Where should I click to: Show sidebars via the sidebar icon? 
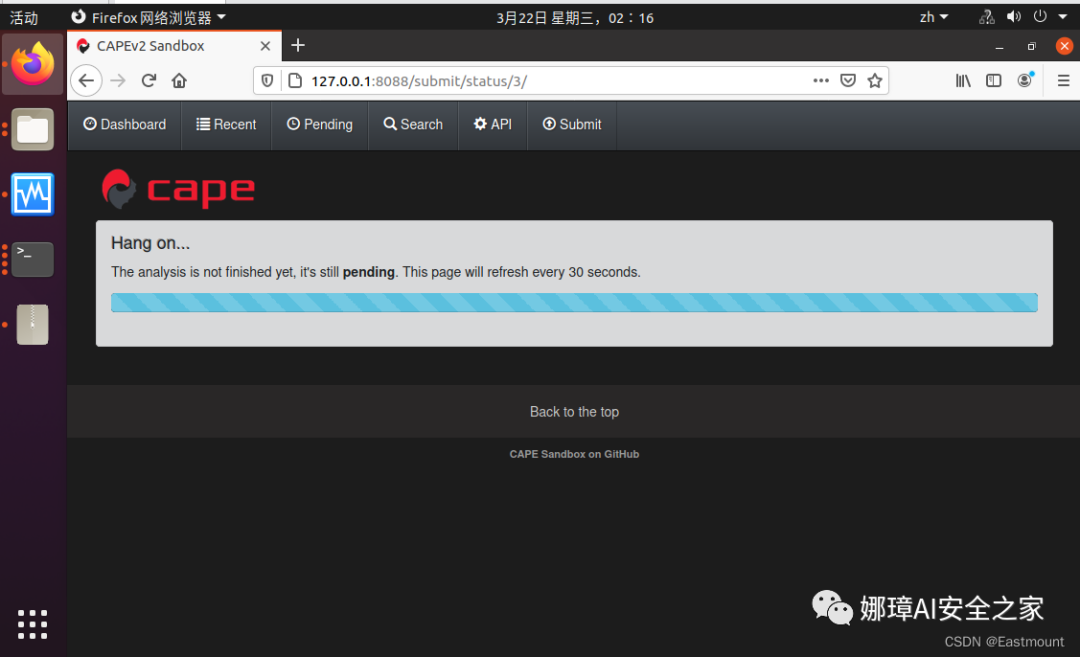[993, 81]
